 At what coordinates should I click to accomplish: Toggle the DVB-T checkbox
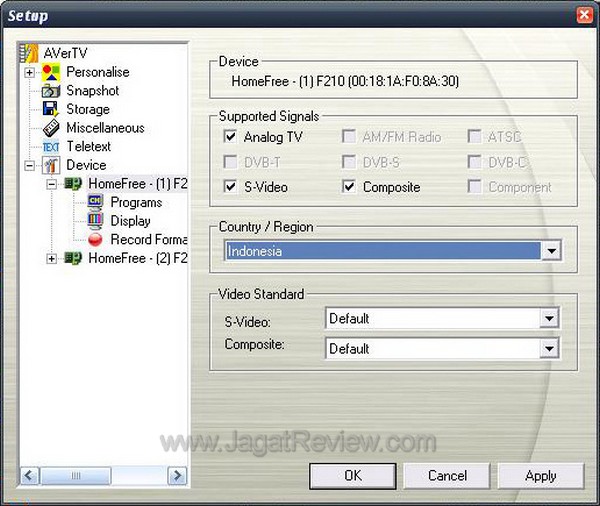click(230, 162)
